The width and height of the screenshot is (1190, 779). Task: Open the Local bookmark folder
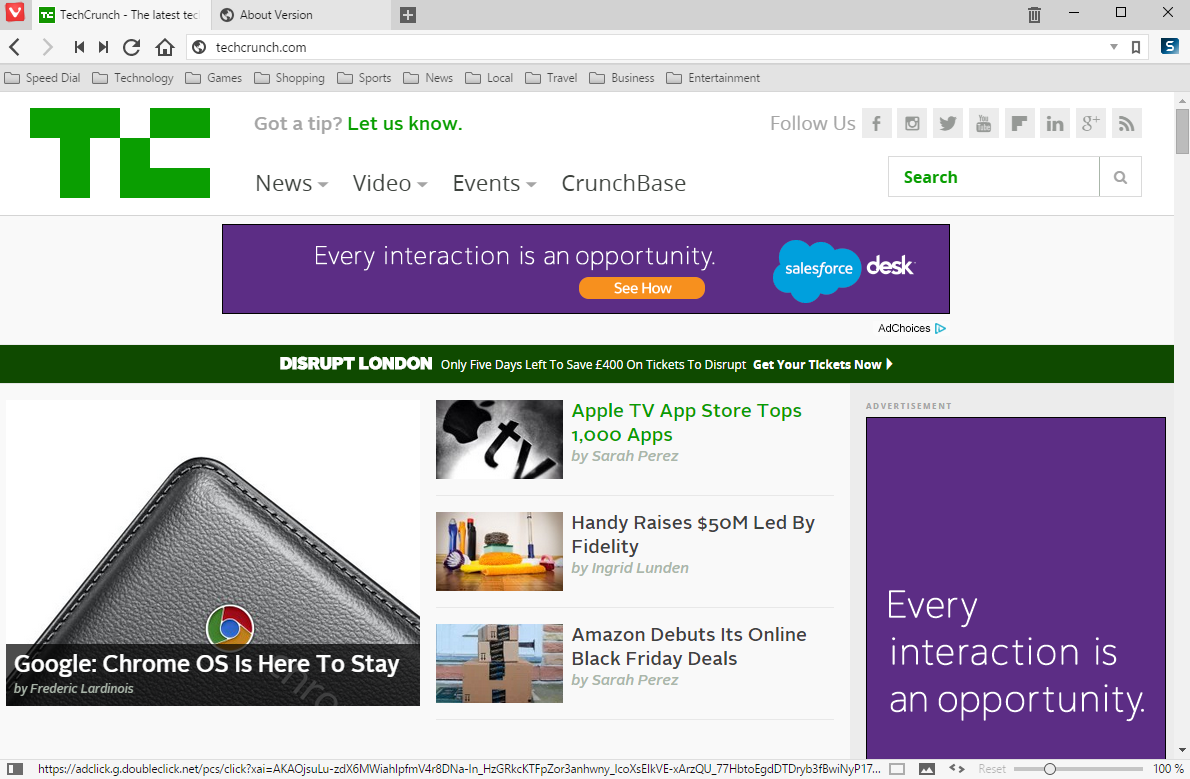coord(490,77)
